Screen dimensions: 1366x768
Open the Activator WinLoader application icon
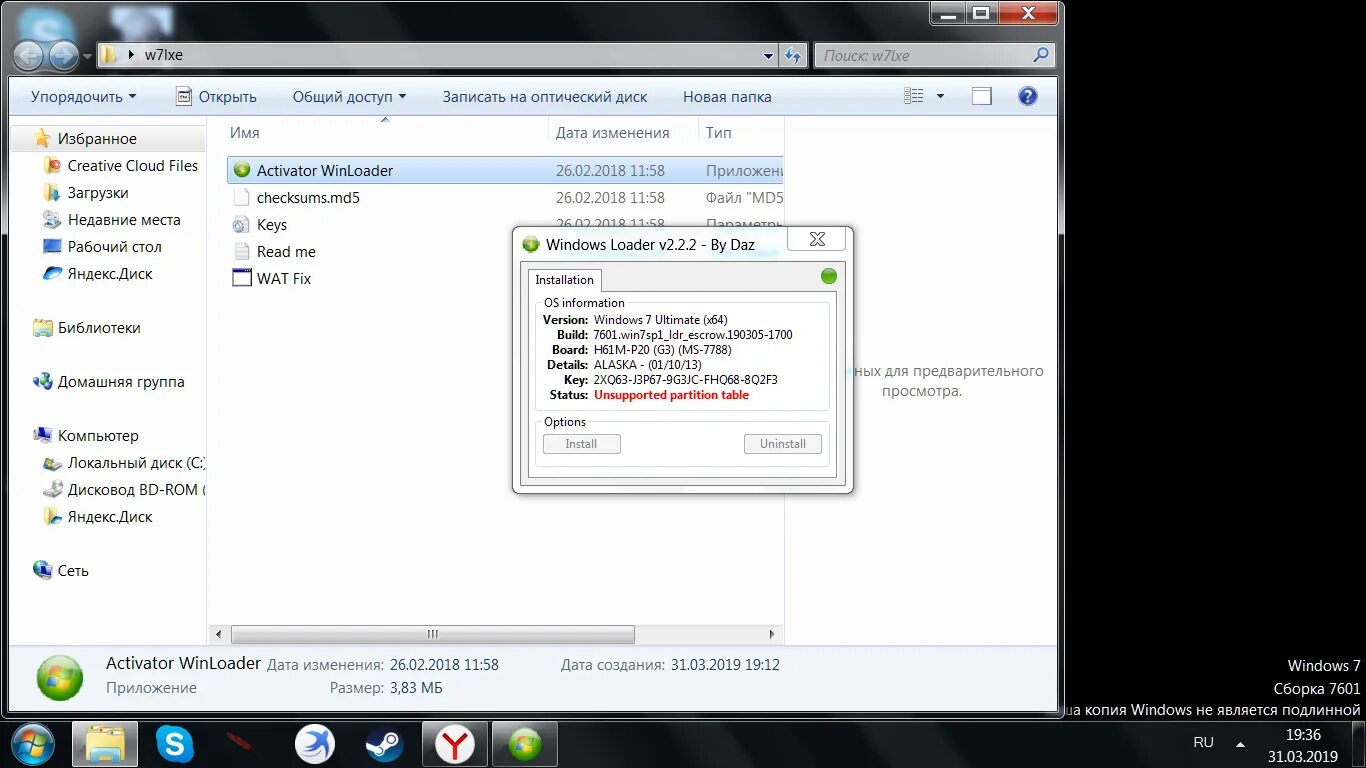click(x=240, y=170)
